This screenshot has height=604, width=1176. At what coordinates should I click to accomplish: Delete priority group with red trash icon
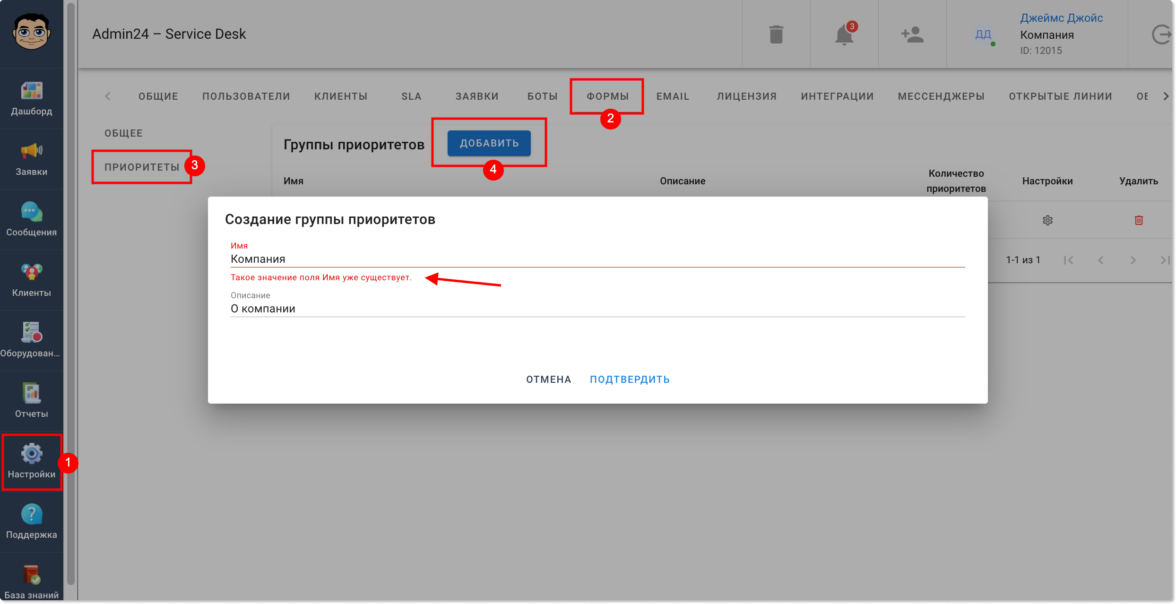point(1138,221)
